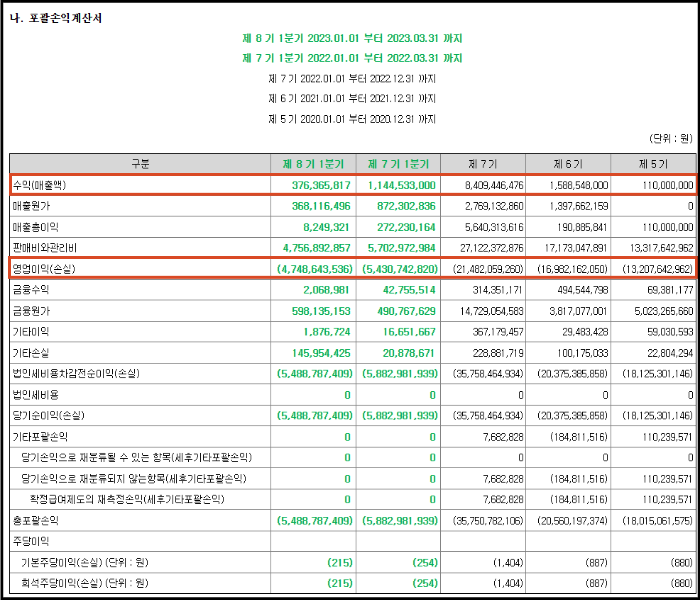This screenshot has height=600, width=700.
Task: Click the 제 6 기 column header
Action: (568, 164)
